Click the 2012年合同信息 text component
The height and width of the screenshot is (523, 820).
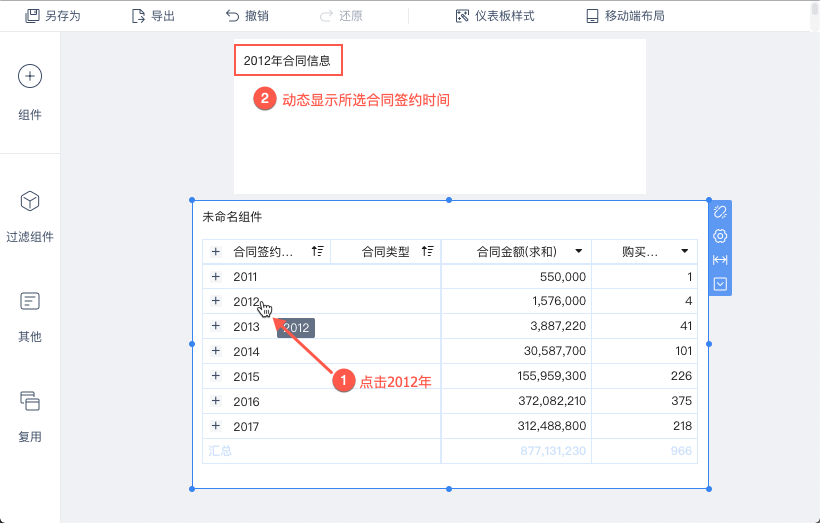pos(287,61)
